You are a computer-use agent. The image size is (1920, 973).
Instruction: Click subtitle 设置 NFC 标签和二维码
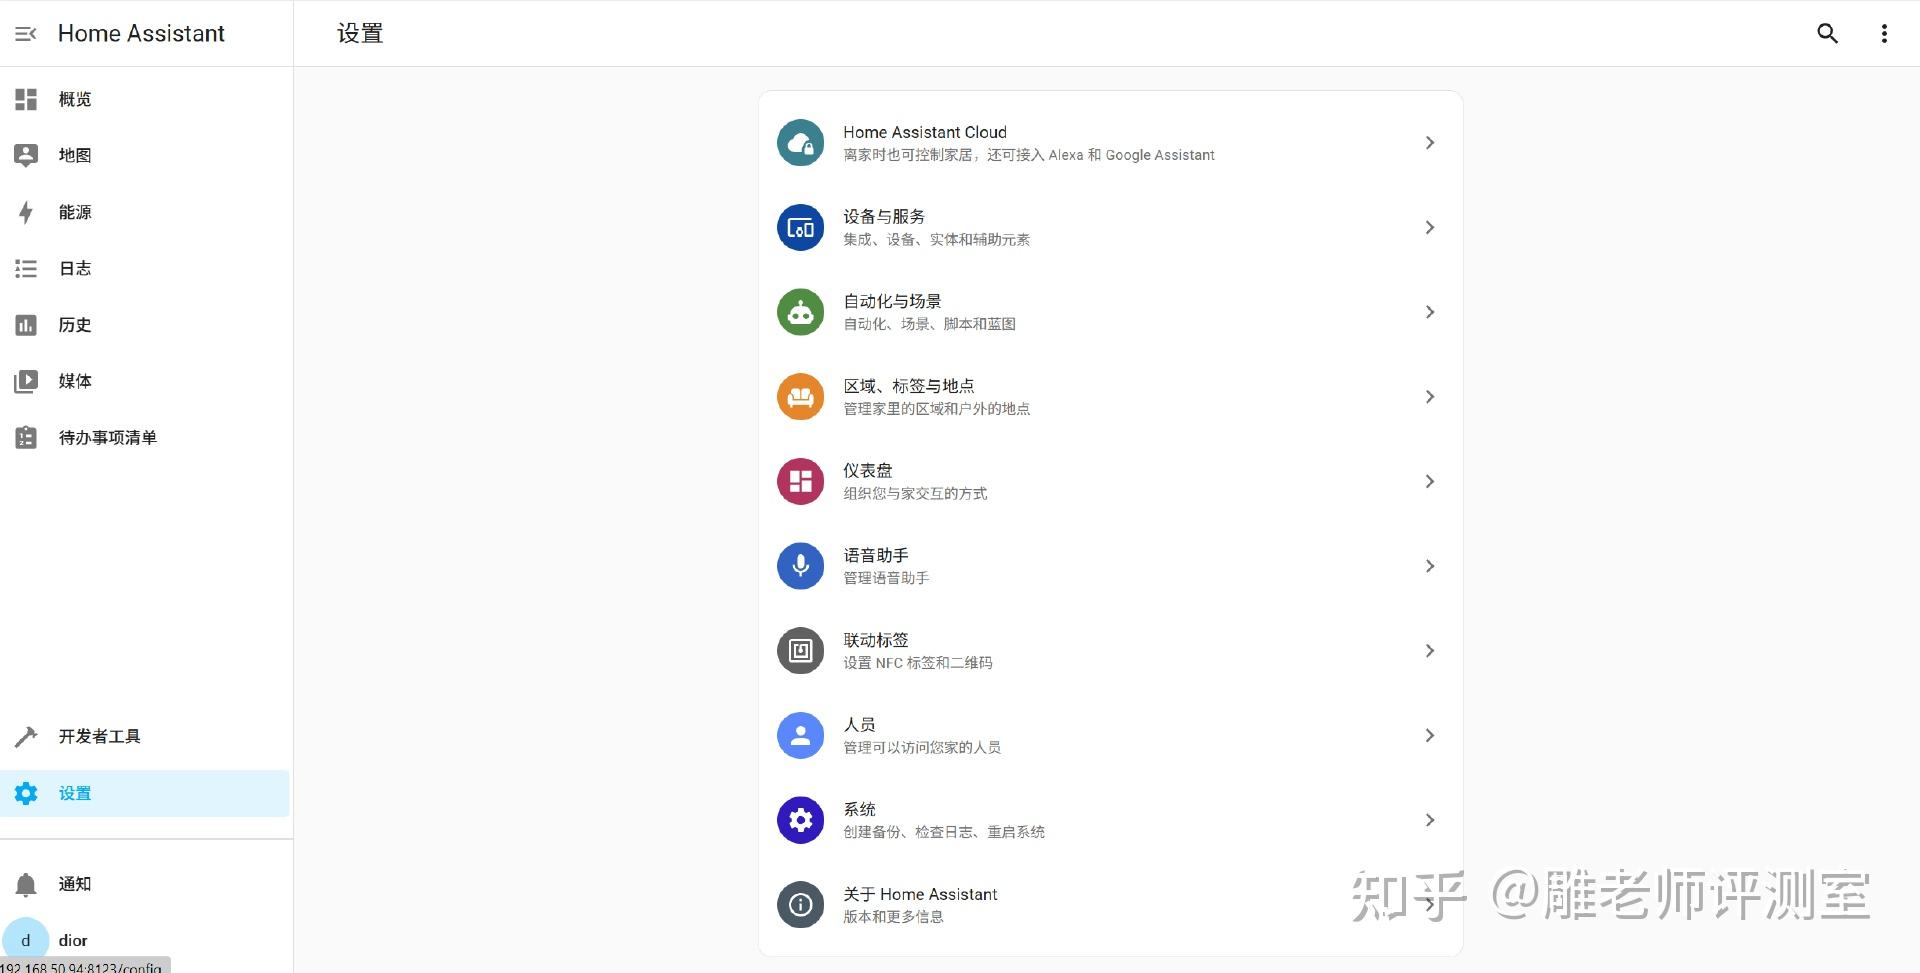coord(918,663)
